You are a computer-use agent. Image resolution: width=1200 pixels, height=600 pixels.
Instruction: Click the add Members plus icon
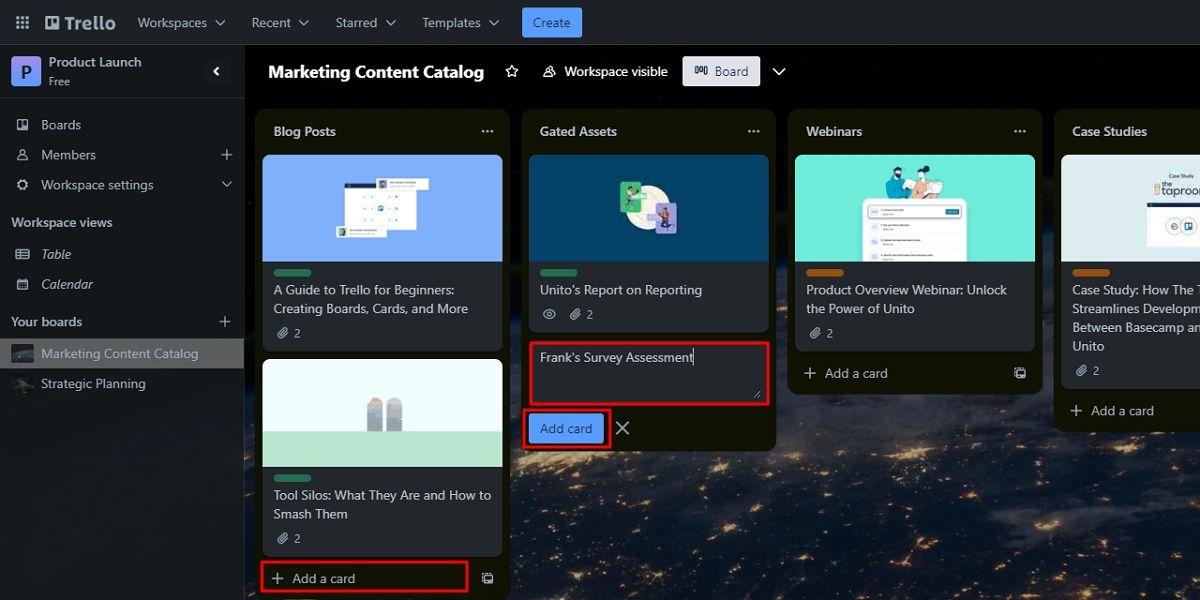226,154
